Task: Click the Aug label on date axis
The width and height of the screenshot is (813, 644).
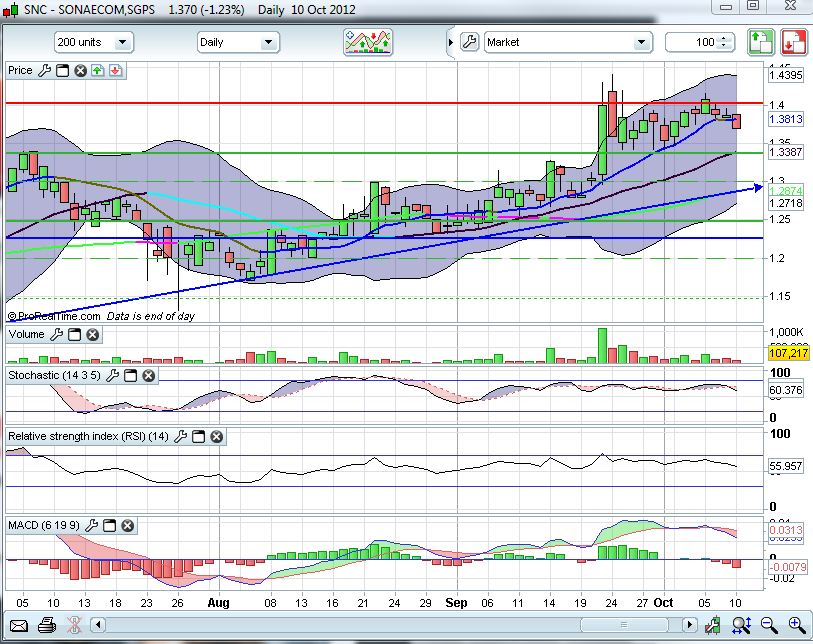Action: pyautogui.click(x=218, y=603)
